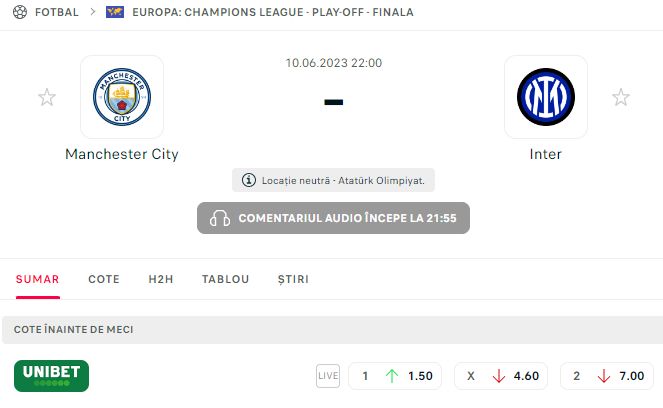Switch to the SUMAR tab
This screenshot has height=408, width=663.
pyautogui.click(x=37, y=279)
